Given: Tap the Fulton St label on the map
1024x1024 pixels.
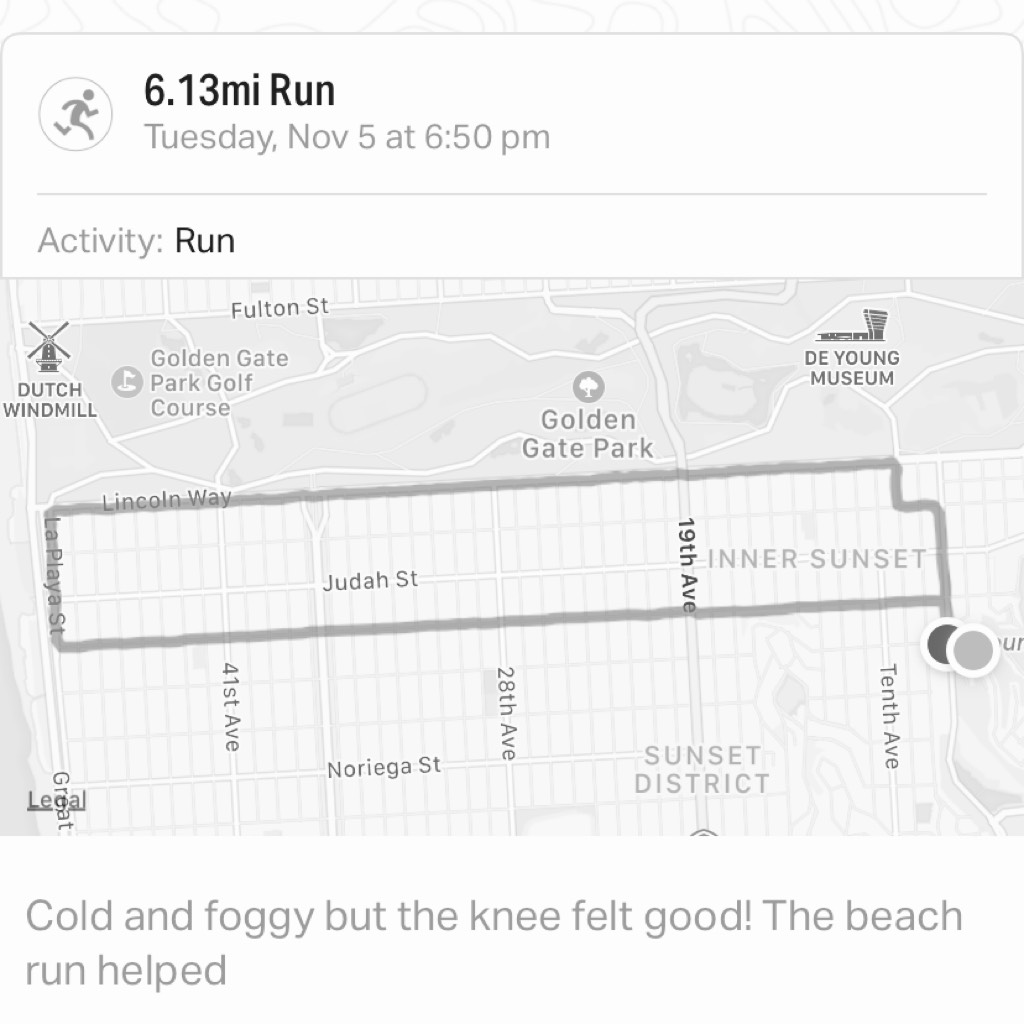Looking at the screenshot, I should pos(280,308).
